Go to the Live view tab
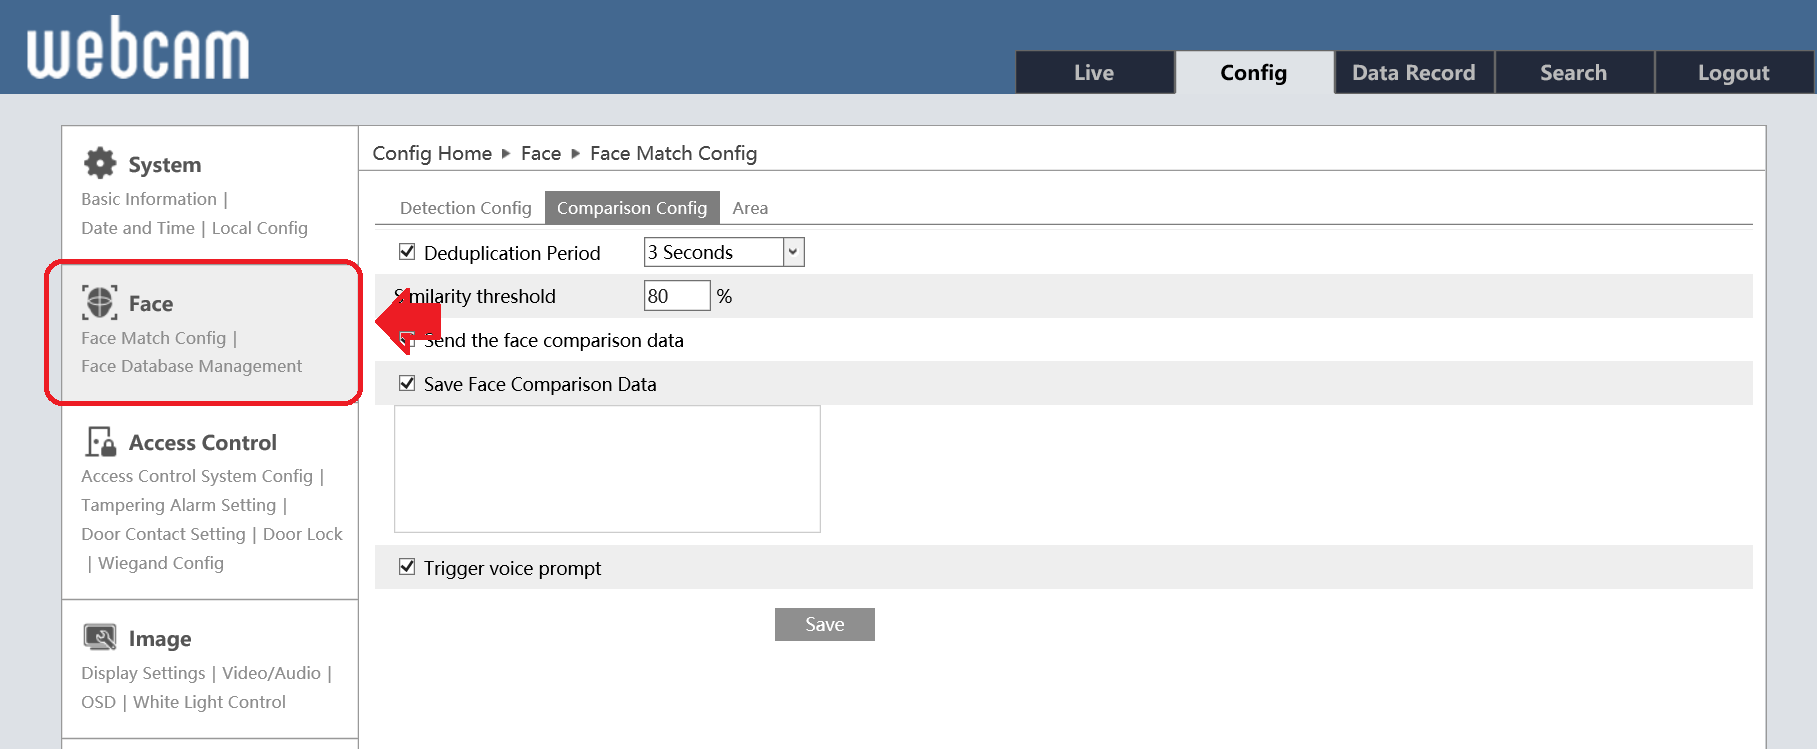 point(1094,73)
